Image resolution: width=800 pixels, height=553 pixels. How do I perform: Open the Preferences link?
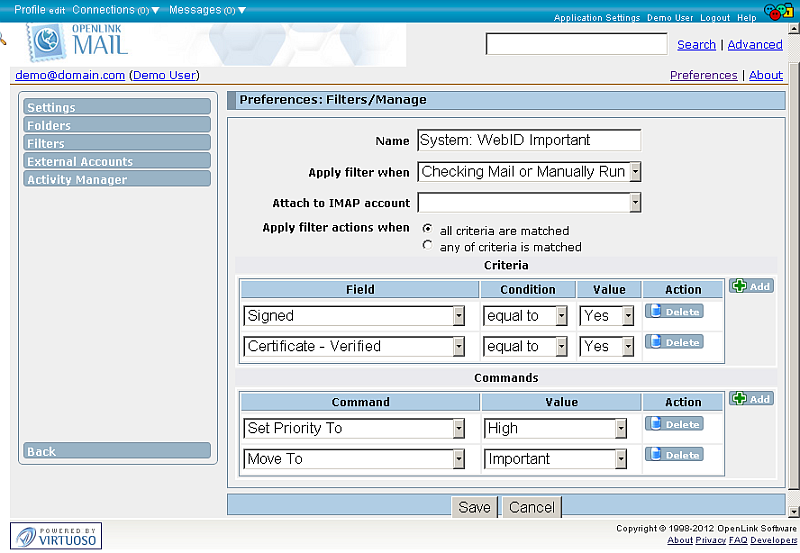click(704, 75)
